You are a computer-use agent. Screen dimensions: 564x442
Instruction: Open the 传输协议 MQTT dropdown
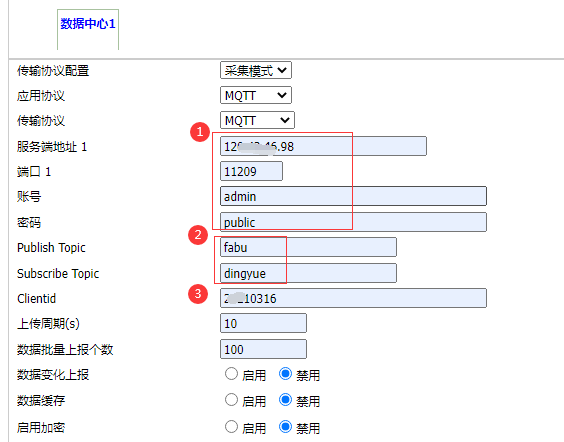point(257,120)
